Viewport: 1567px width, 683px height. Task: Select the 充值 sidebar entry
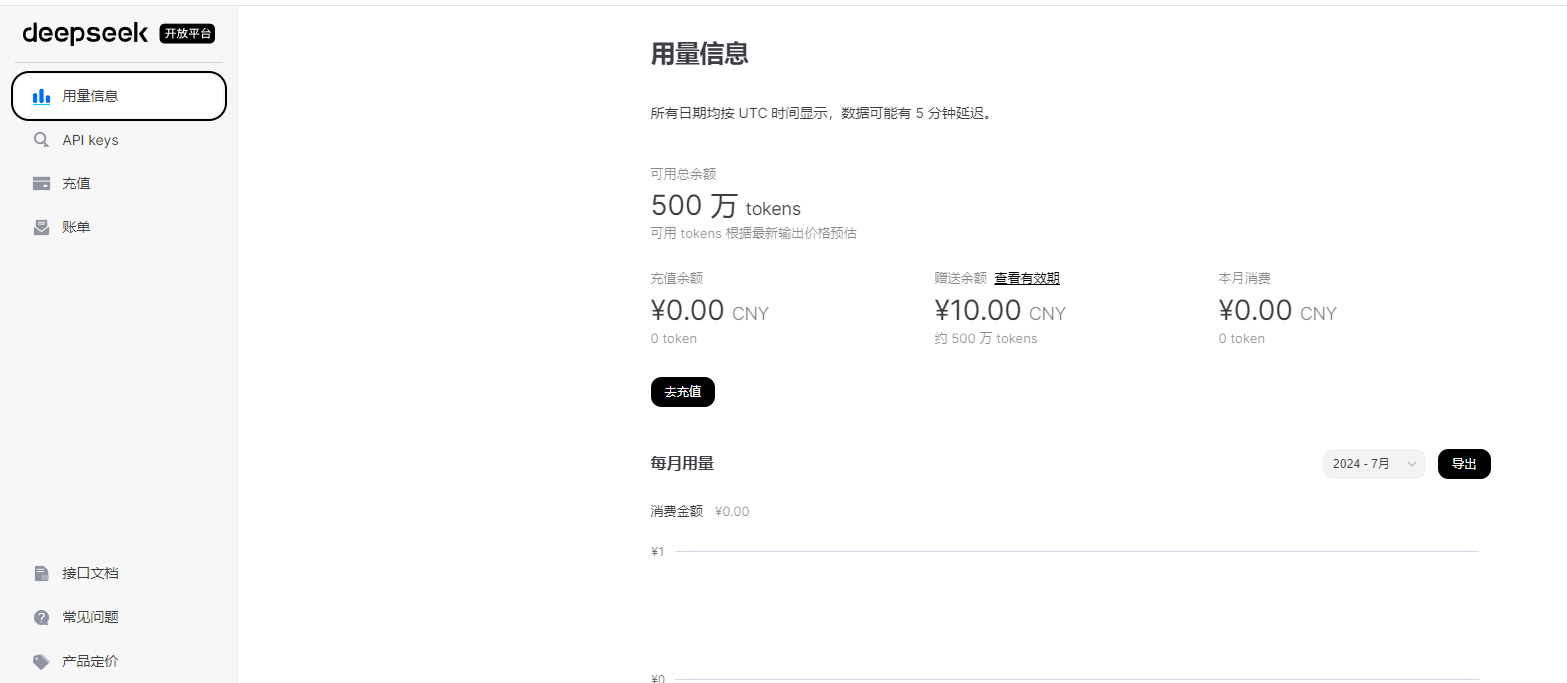(x=119, y=184)
